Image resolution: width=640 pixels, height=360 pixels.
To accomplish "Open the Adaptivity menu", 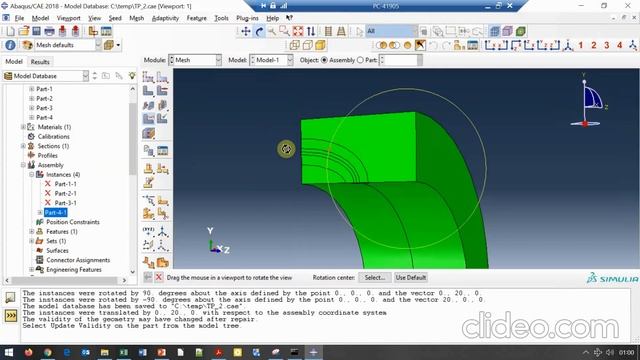I will [165, 18].
